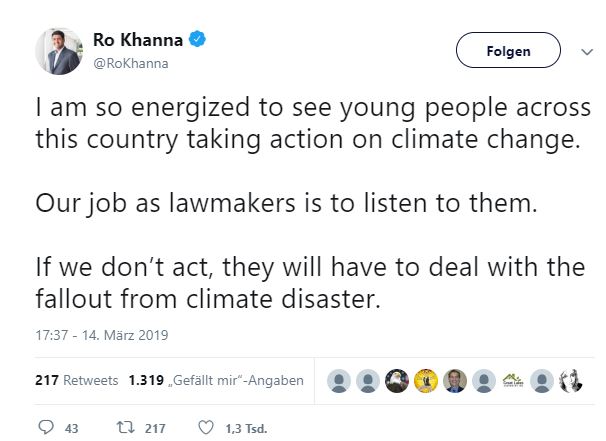
Task: Click the reply speech bubble icon
Action: [46, 428]
